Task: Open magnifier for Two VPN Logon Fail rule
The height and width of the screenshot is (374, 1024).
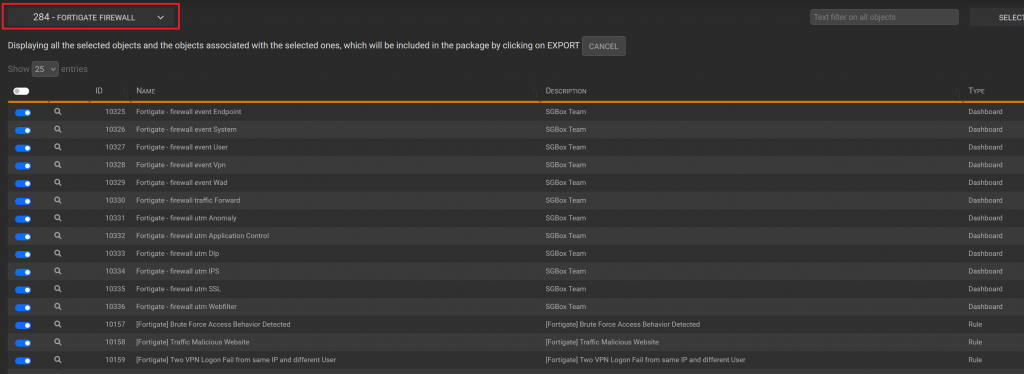Action: (x=57, y=360)
